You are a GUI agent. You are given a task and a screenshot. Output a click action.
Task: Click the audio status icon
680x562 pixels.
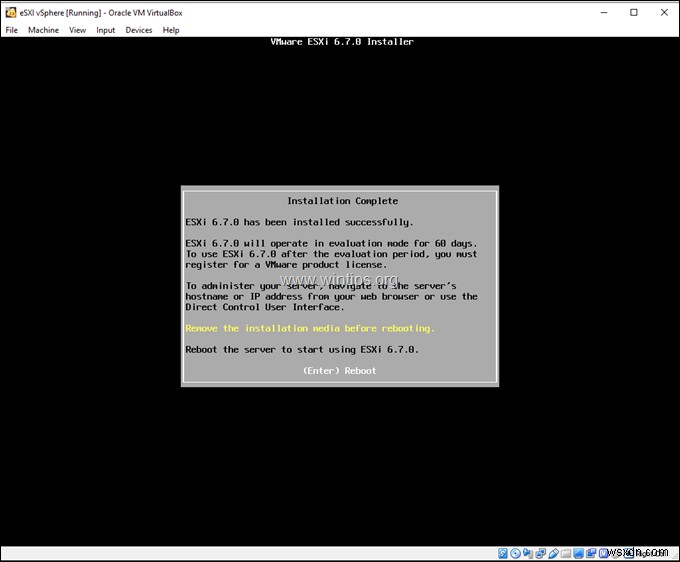528,553
